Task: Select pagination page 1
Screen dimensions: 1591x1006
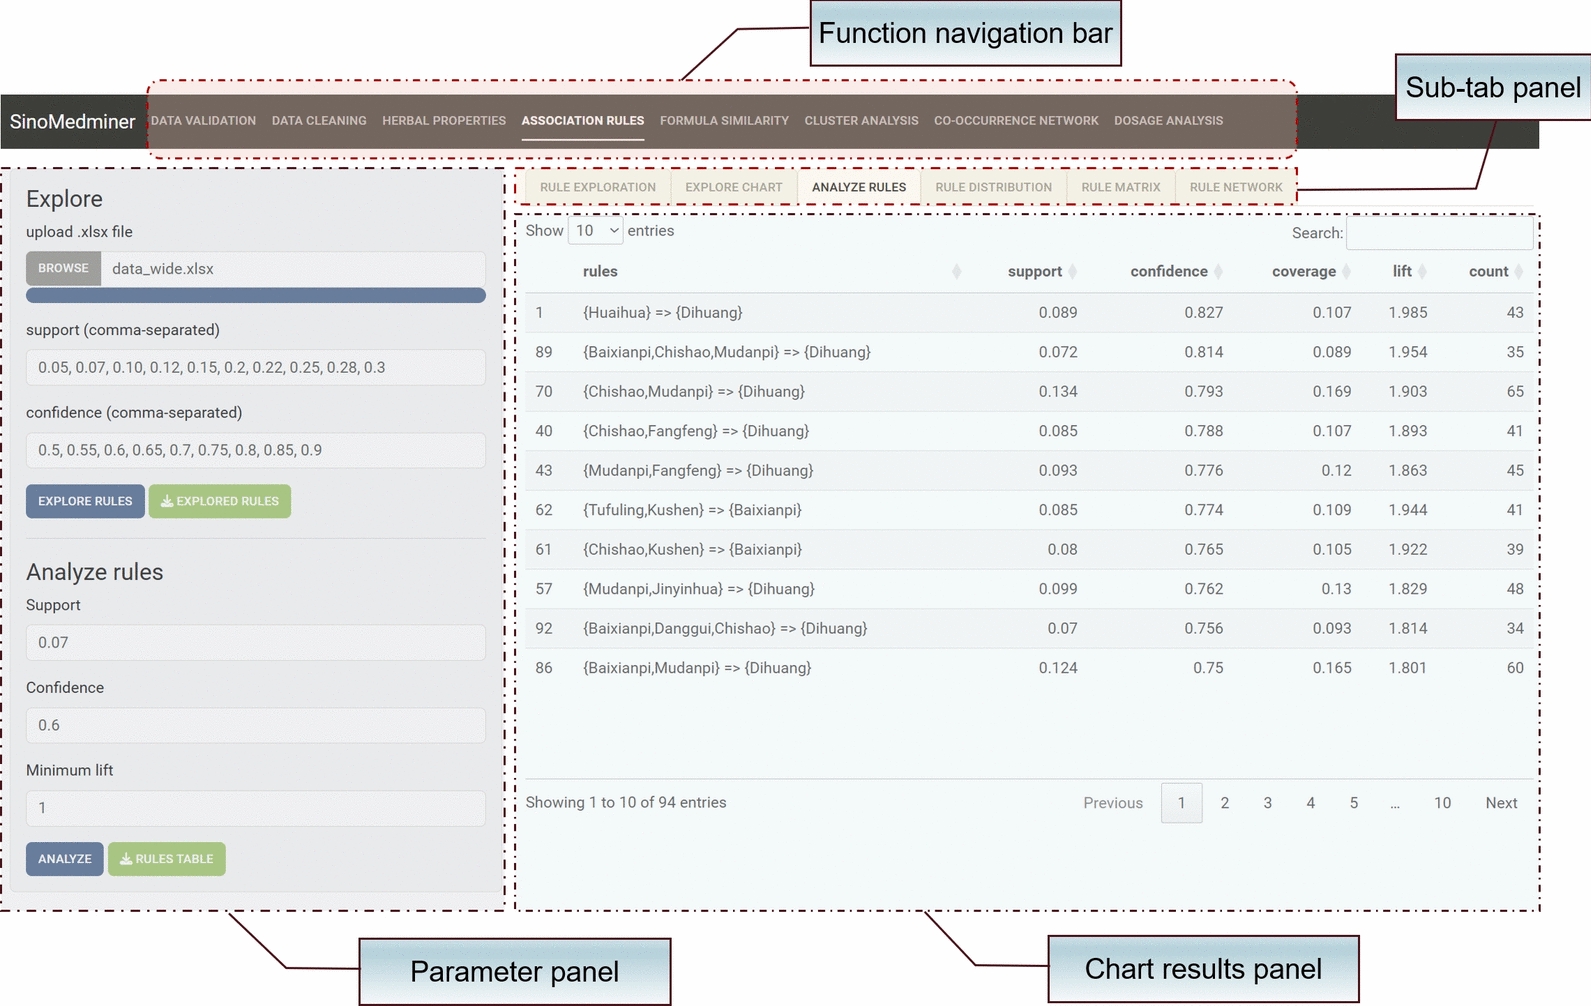Action: click(x=1181, y=803)
